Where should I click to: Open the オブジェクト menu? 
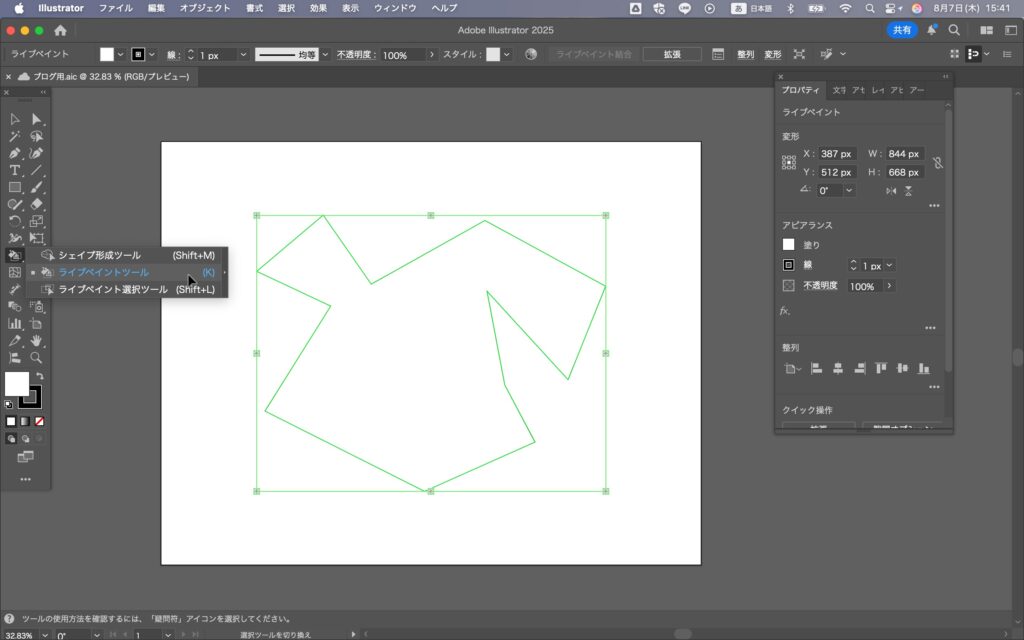coord(204,8)
